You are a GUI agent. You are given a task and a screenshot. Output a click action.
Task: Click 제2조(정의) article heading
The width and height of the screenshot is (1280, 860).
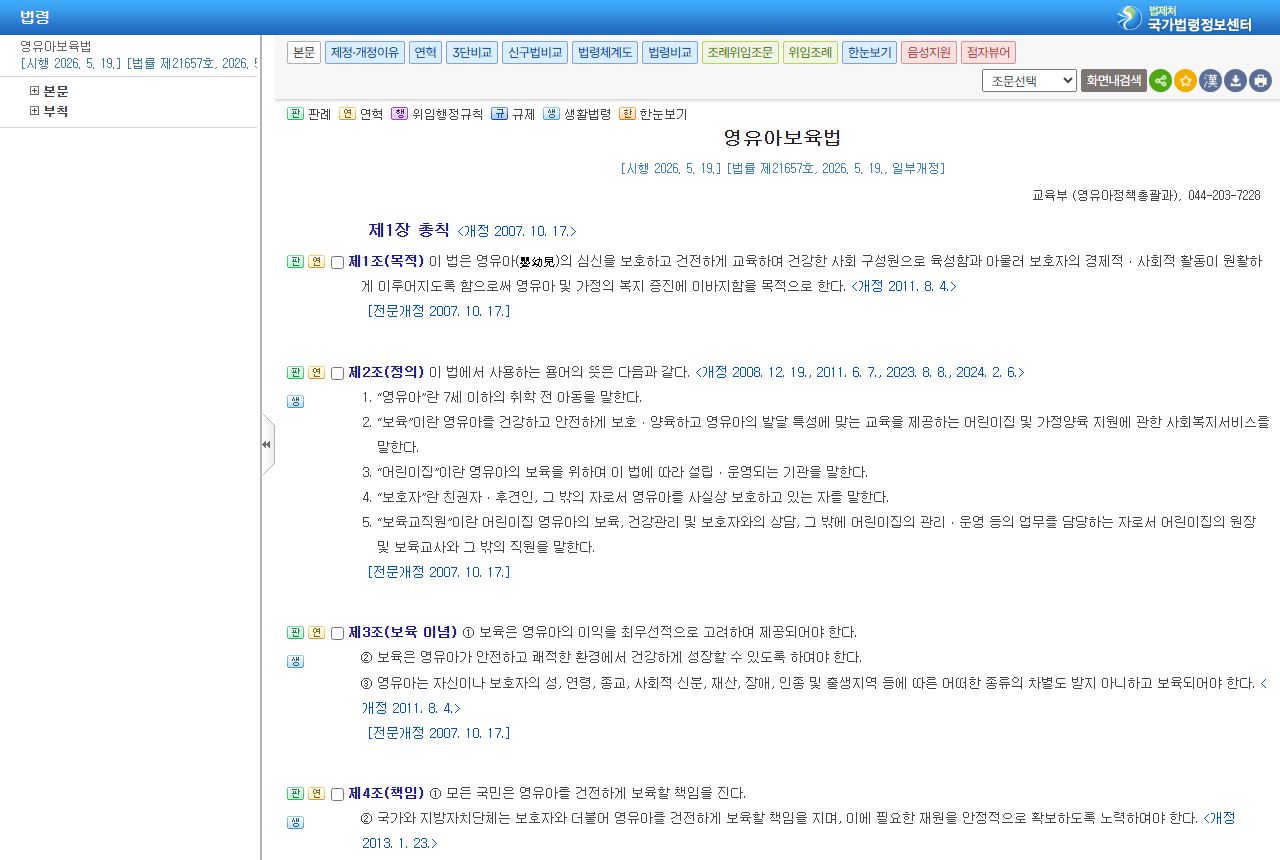coord(386,372)
